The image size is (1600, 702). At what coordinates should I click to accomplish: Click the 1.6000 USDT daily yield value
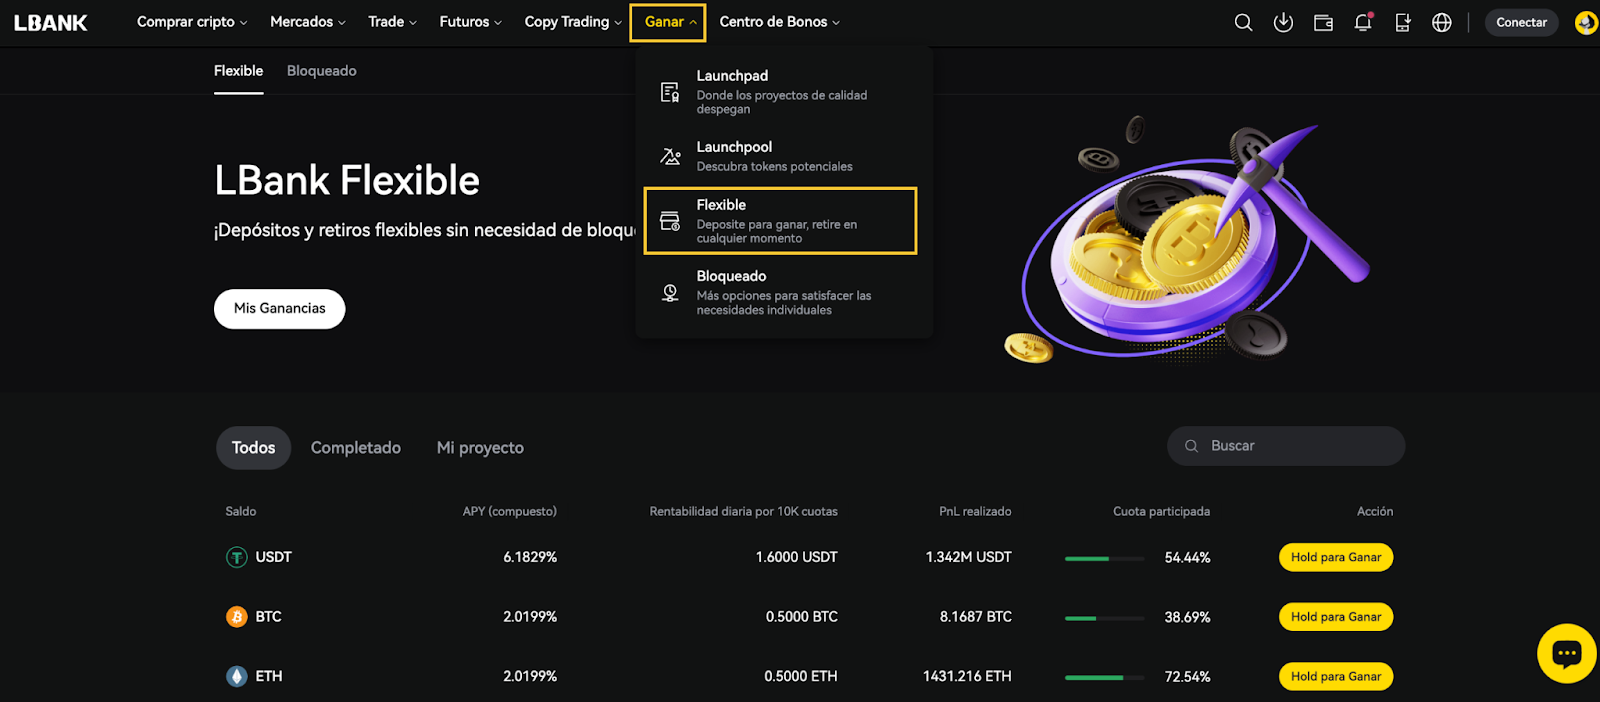797,557
